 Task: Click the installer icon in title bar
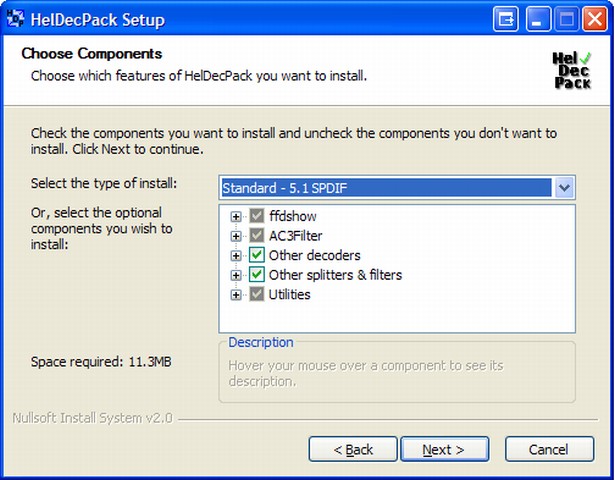pos(17,18)
